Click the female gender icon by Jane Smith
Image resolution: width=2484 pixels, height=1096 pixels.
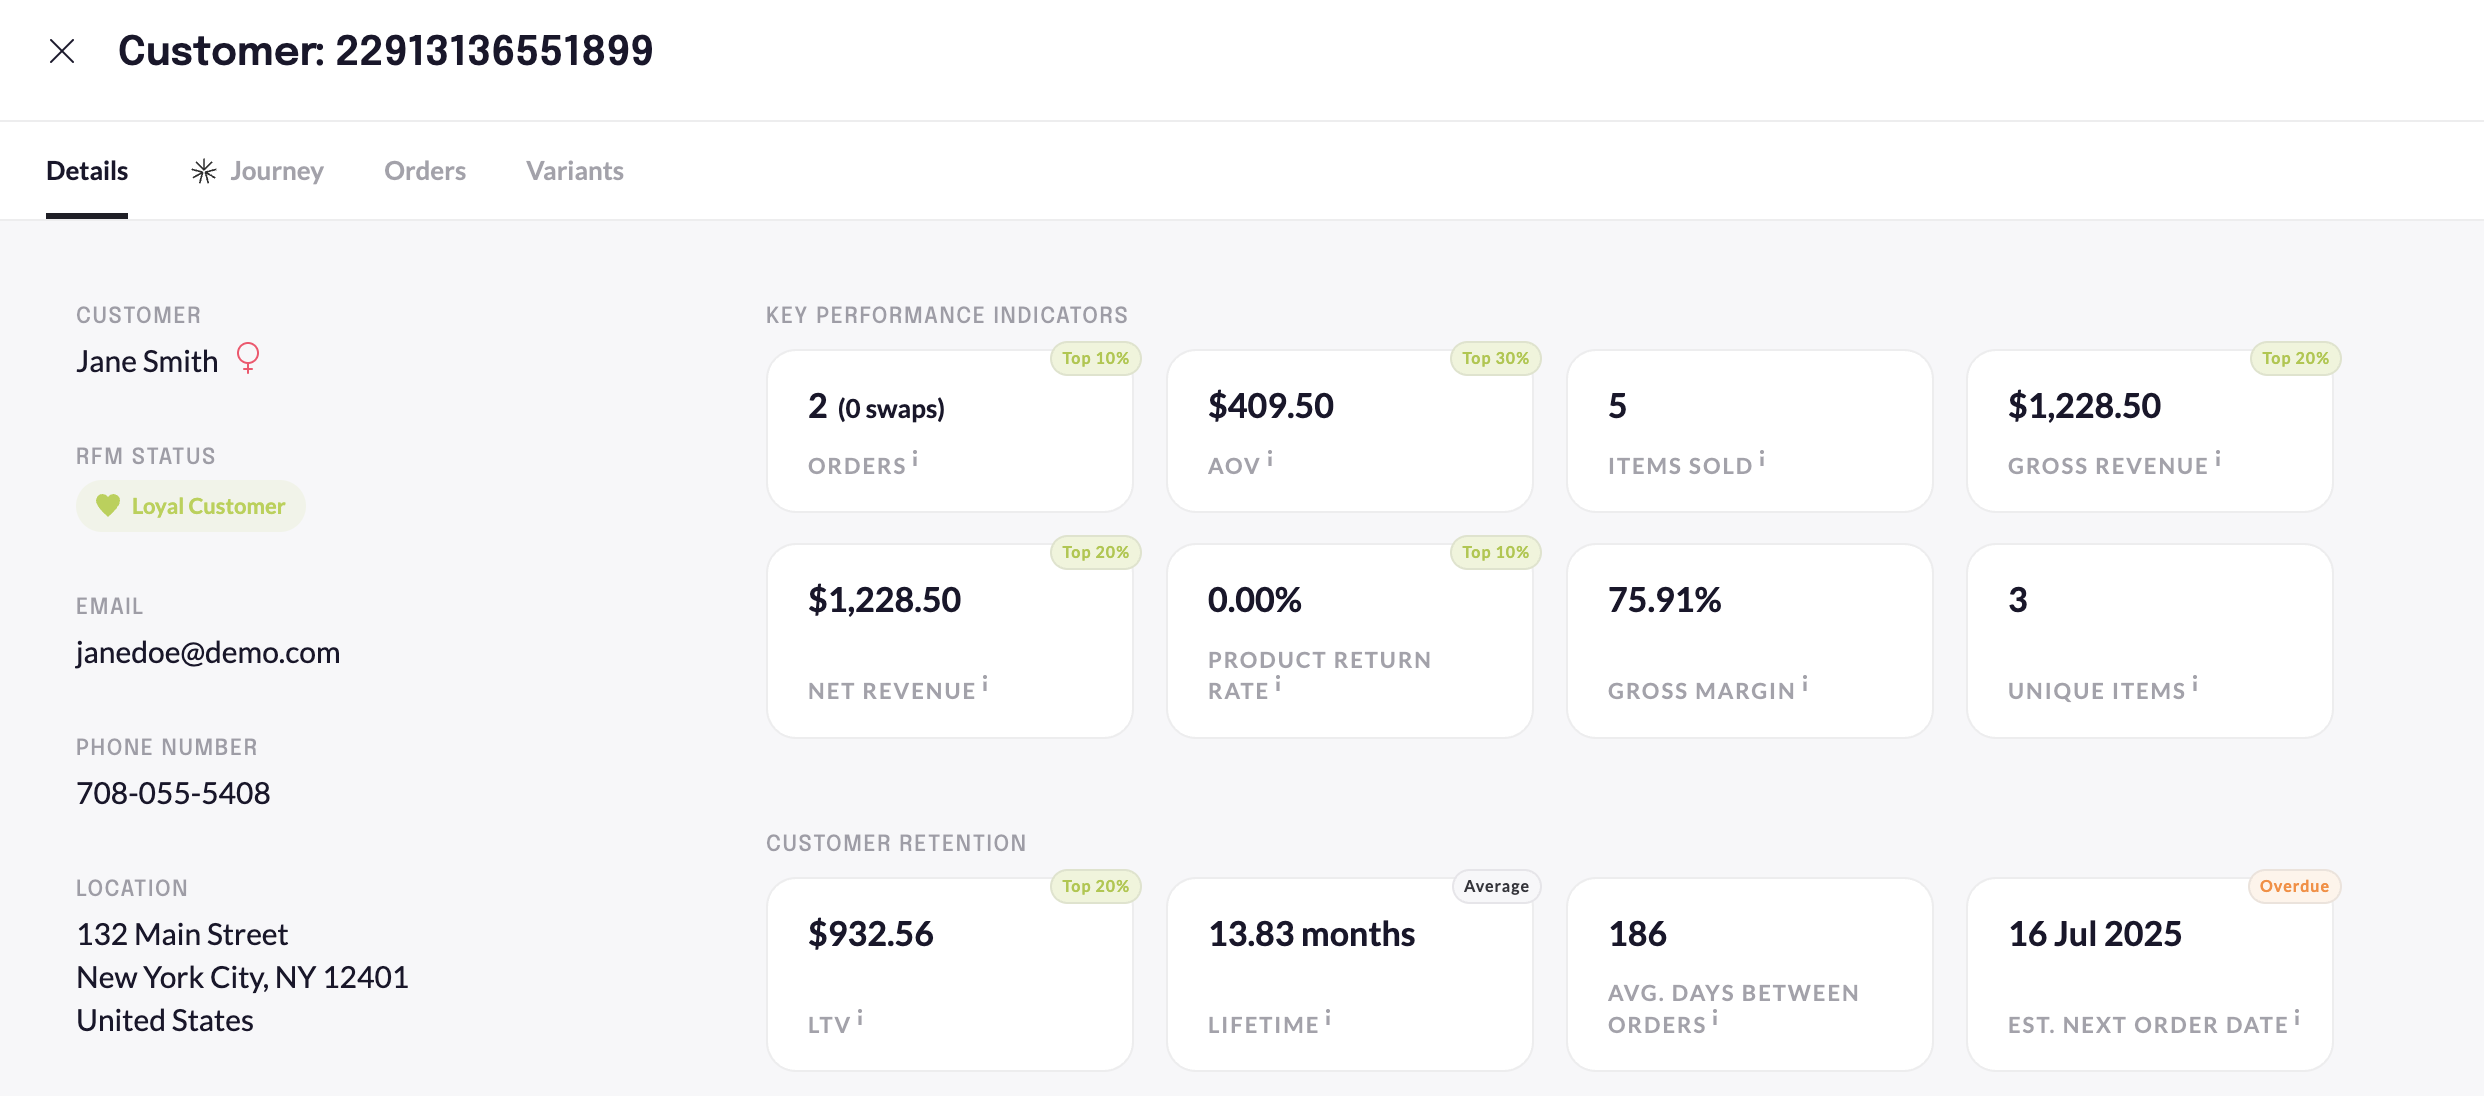(x=248, y=358)
